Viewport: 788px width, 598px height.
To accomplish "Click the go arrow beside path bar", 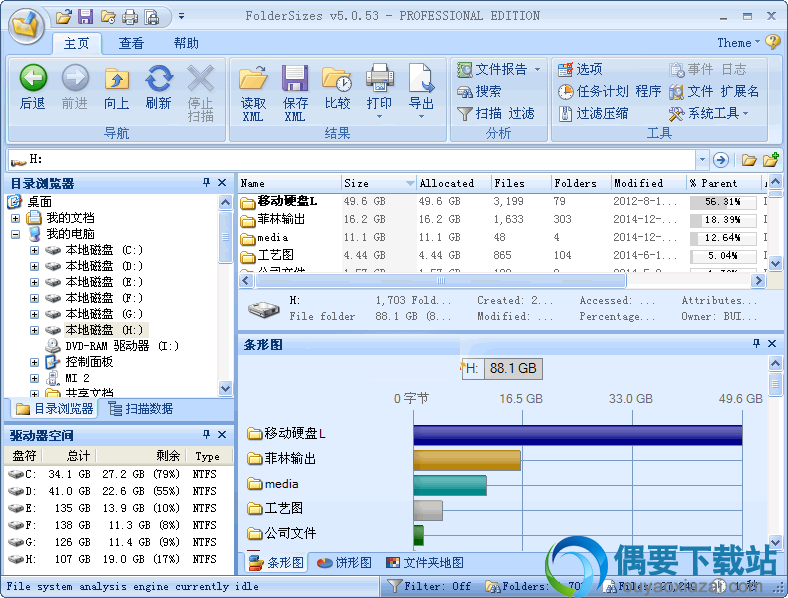I will pos(721,160).
